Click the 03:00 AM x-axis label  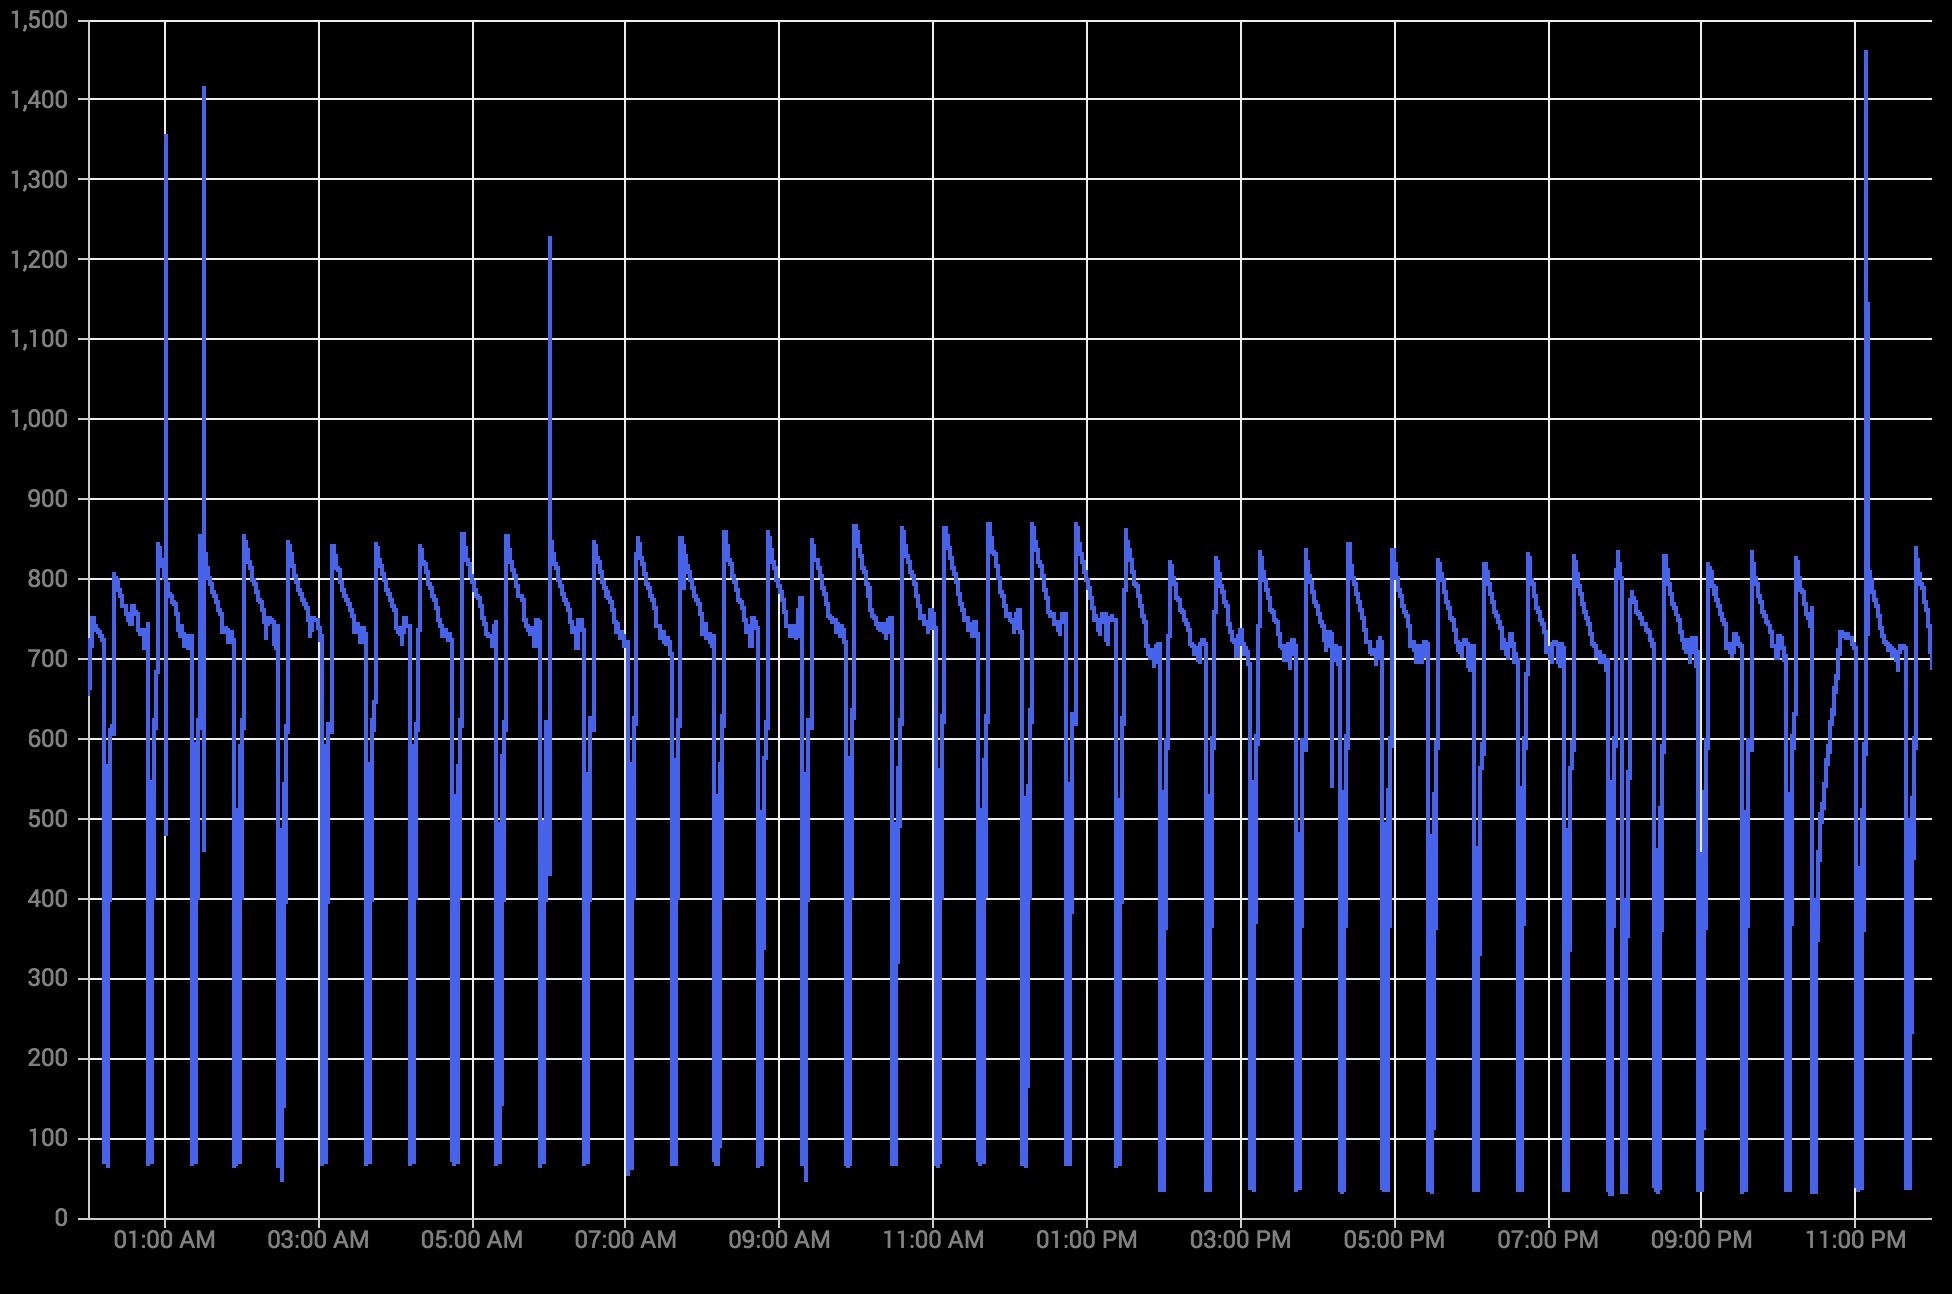318,1240
